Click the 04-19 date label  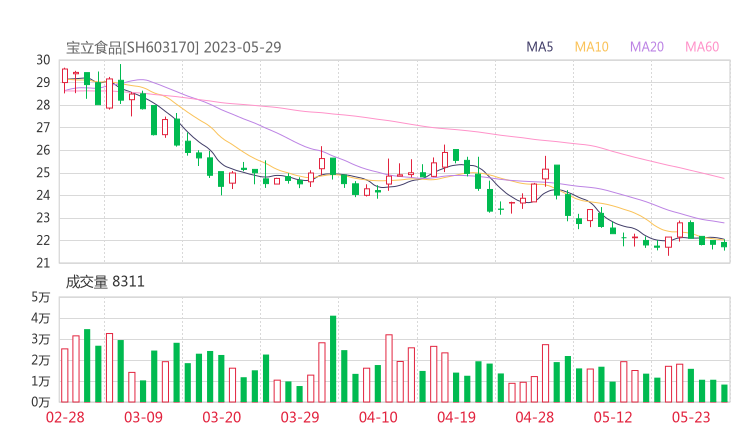[x=456, y=417]
